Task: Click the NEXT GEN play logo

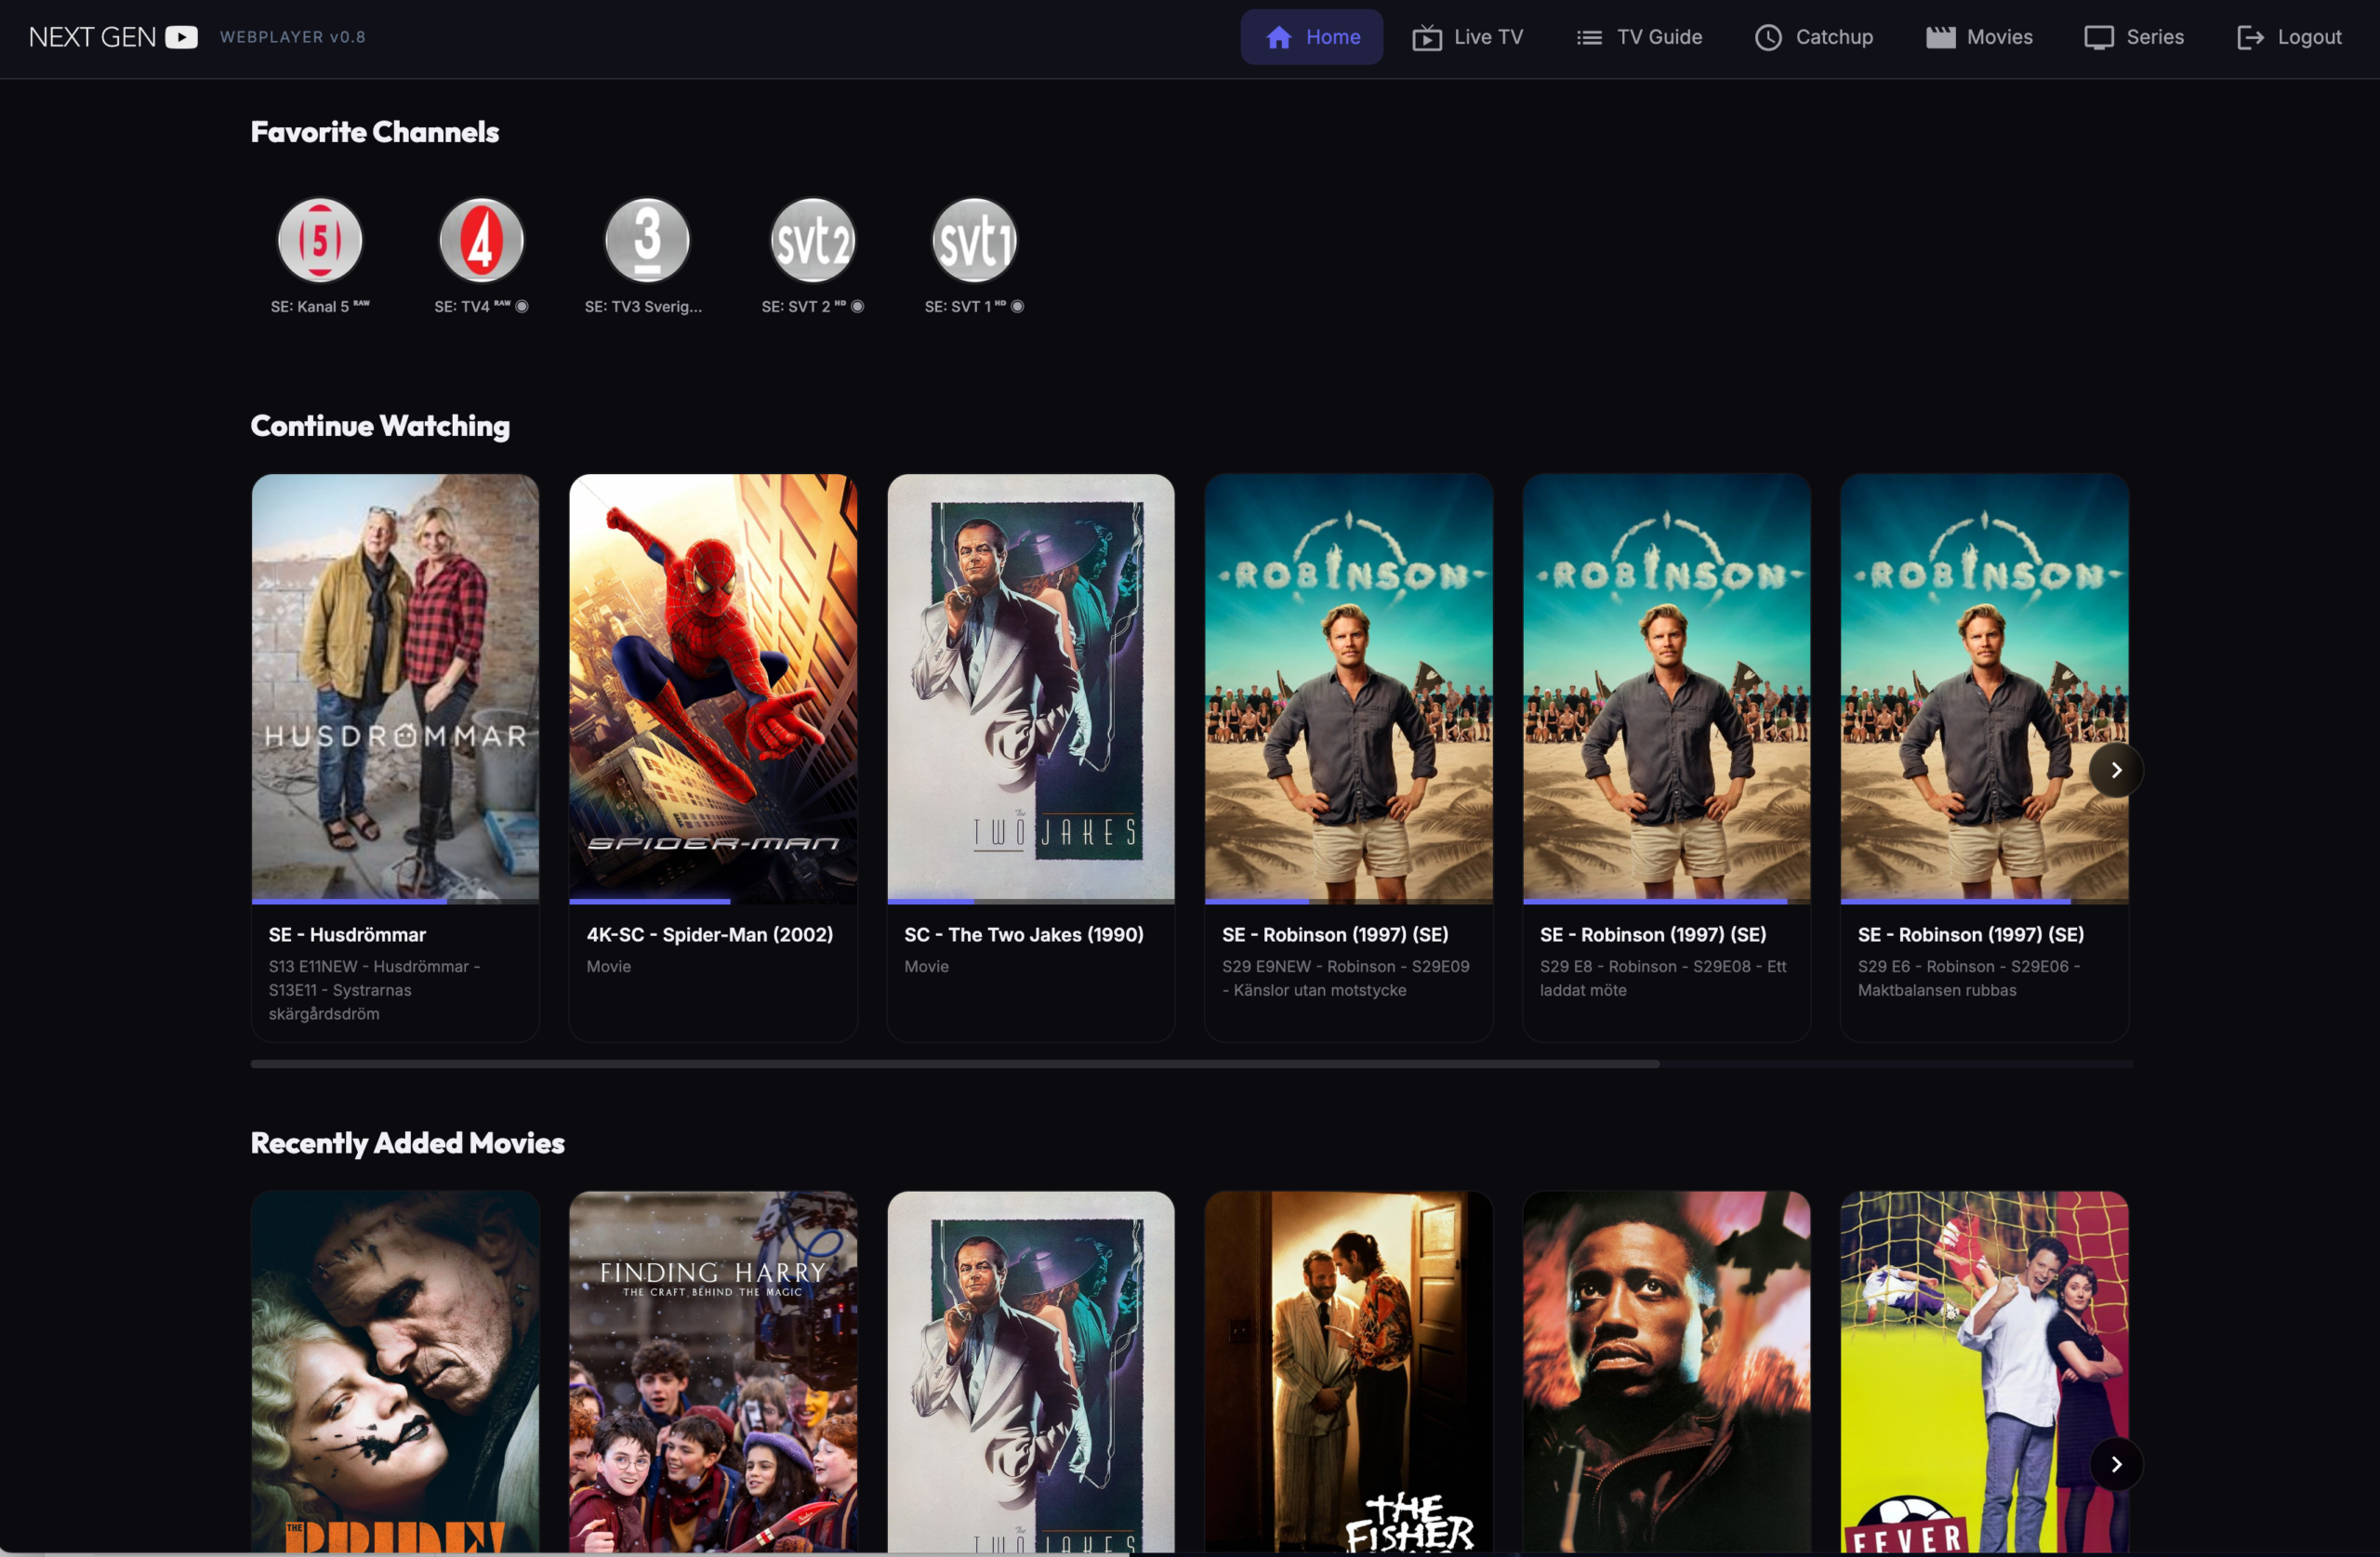Action: (181, 37)
